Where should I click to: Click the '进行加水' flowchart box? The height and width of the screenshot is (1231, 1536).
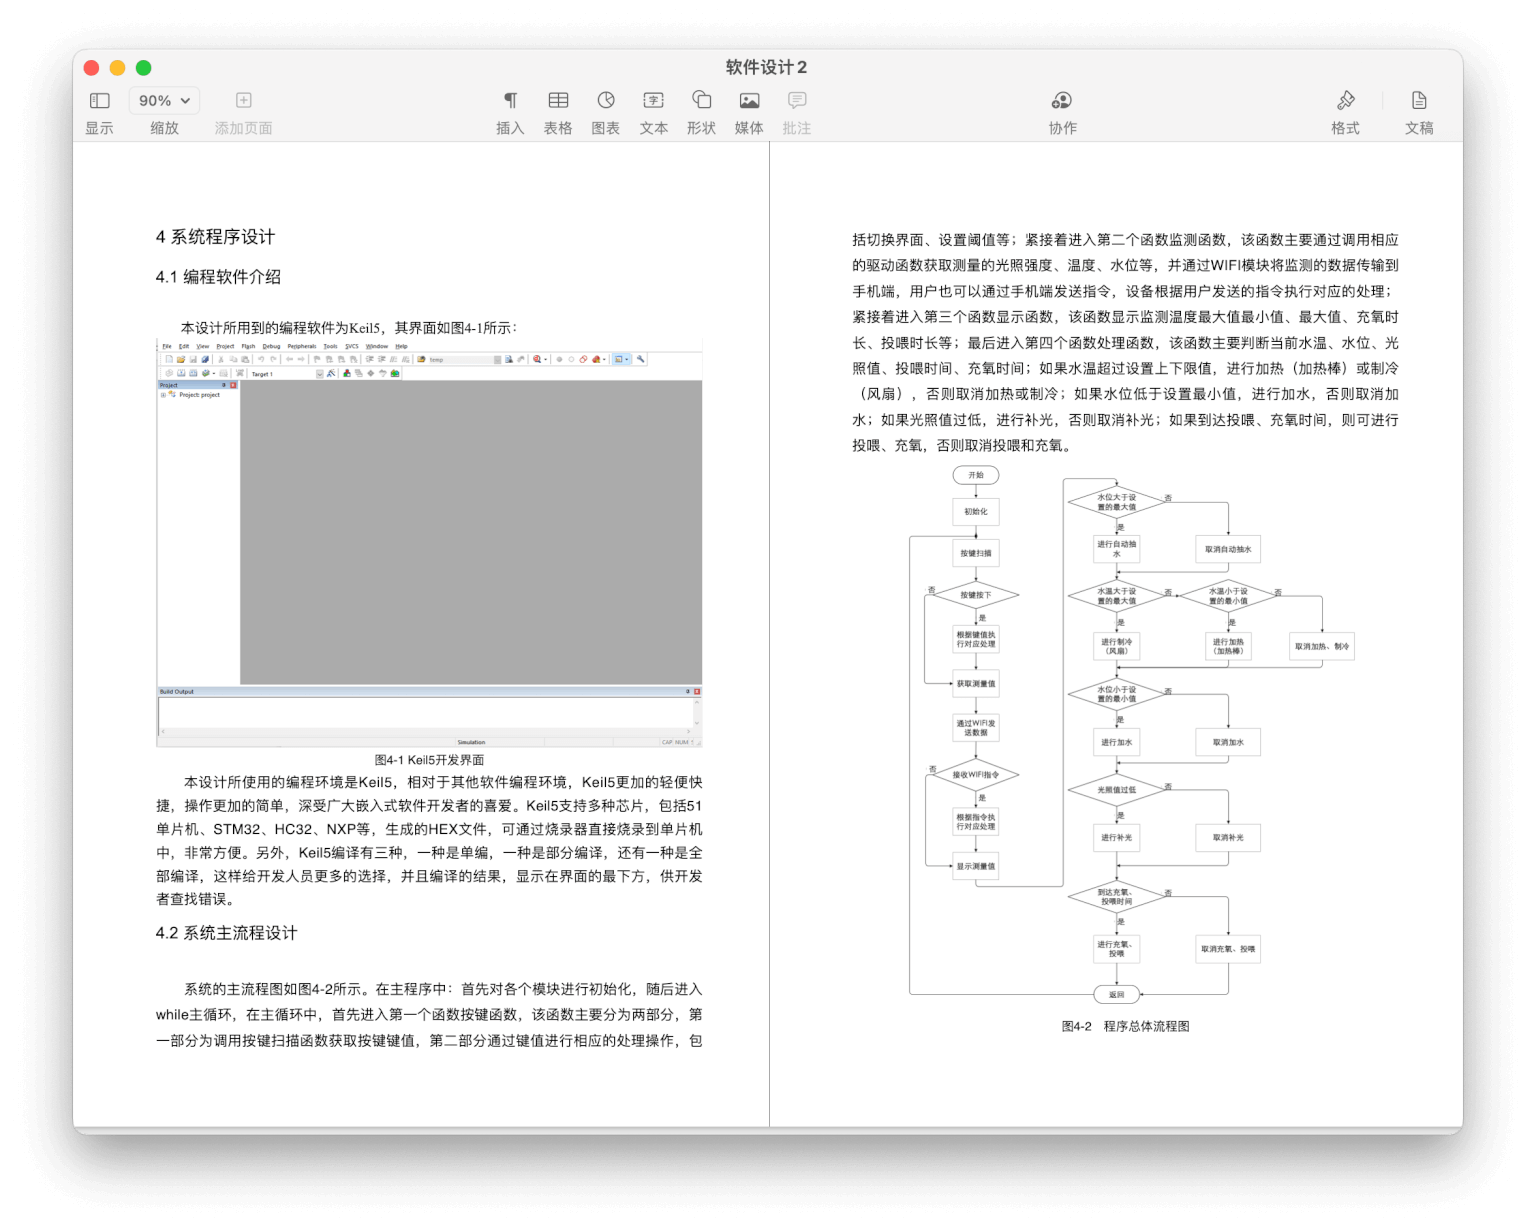click(1116, 742)
